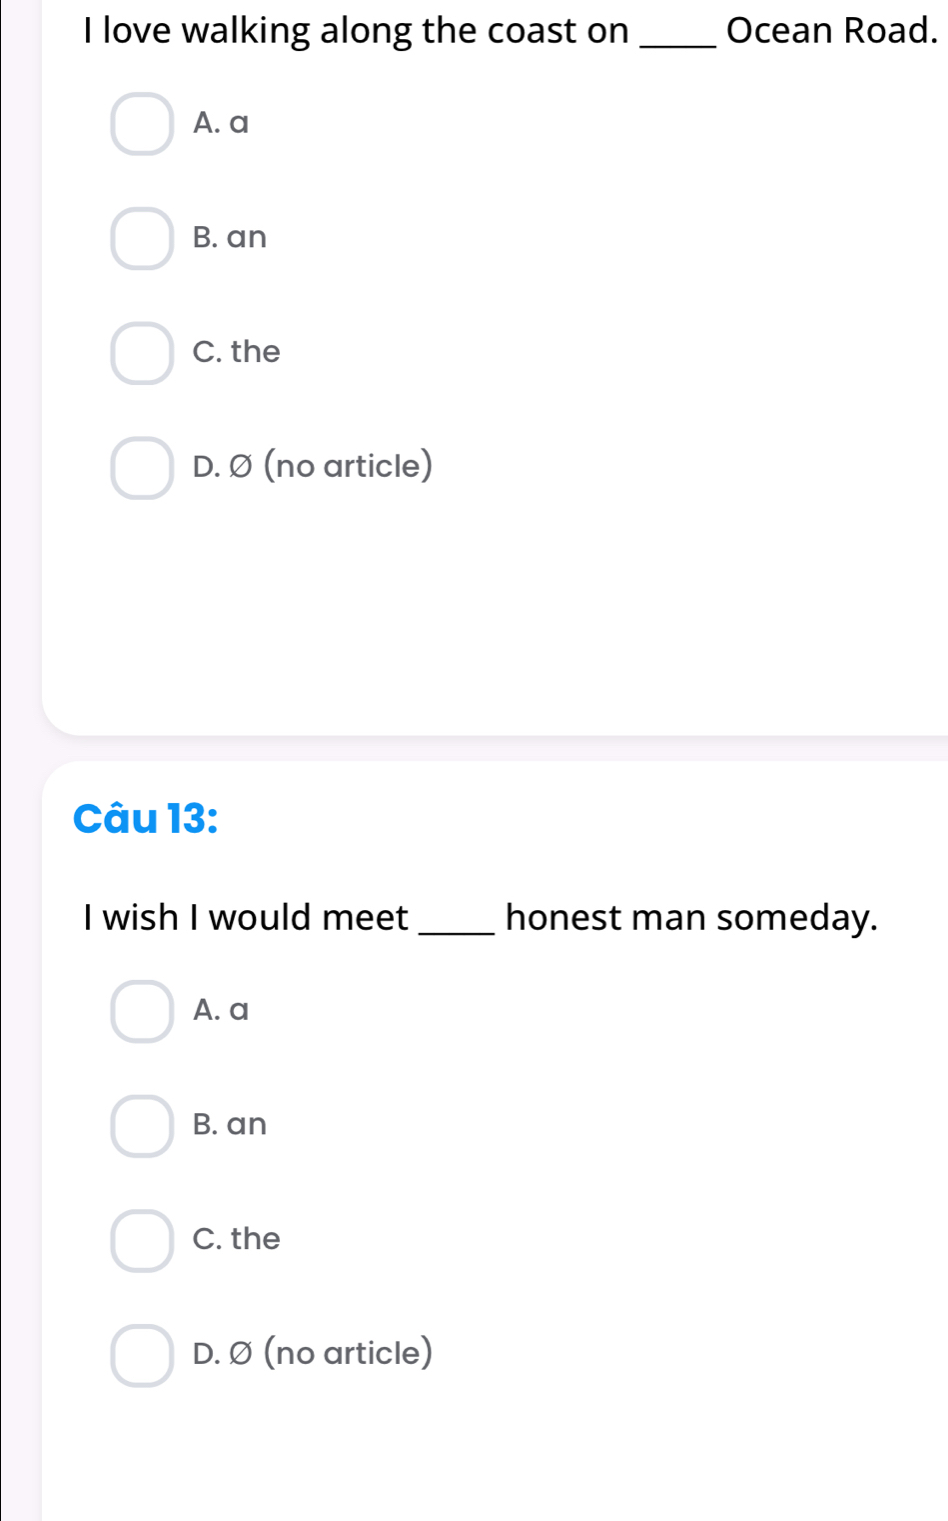Click the 'Câu 13:' question heading
The image size is (948, 1521).
[x=146, y=818]
